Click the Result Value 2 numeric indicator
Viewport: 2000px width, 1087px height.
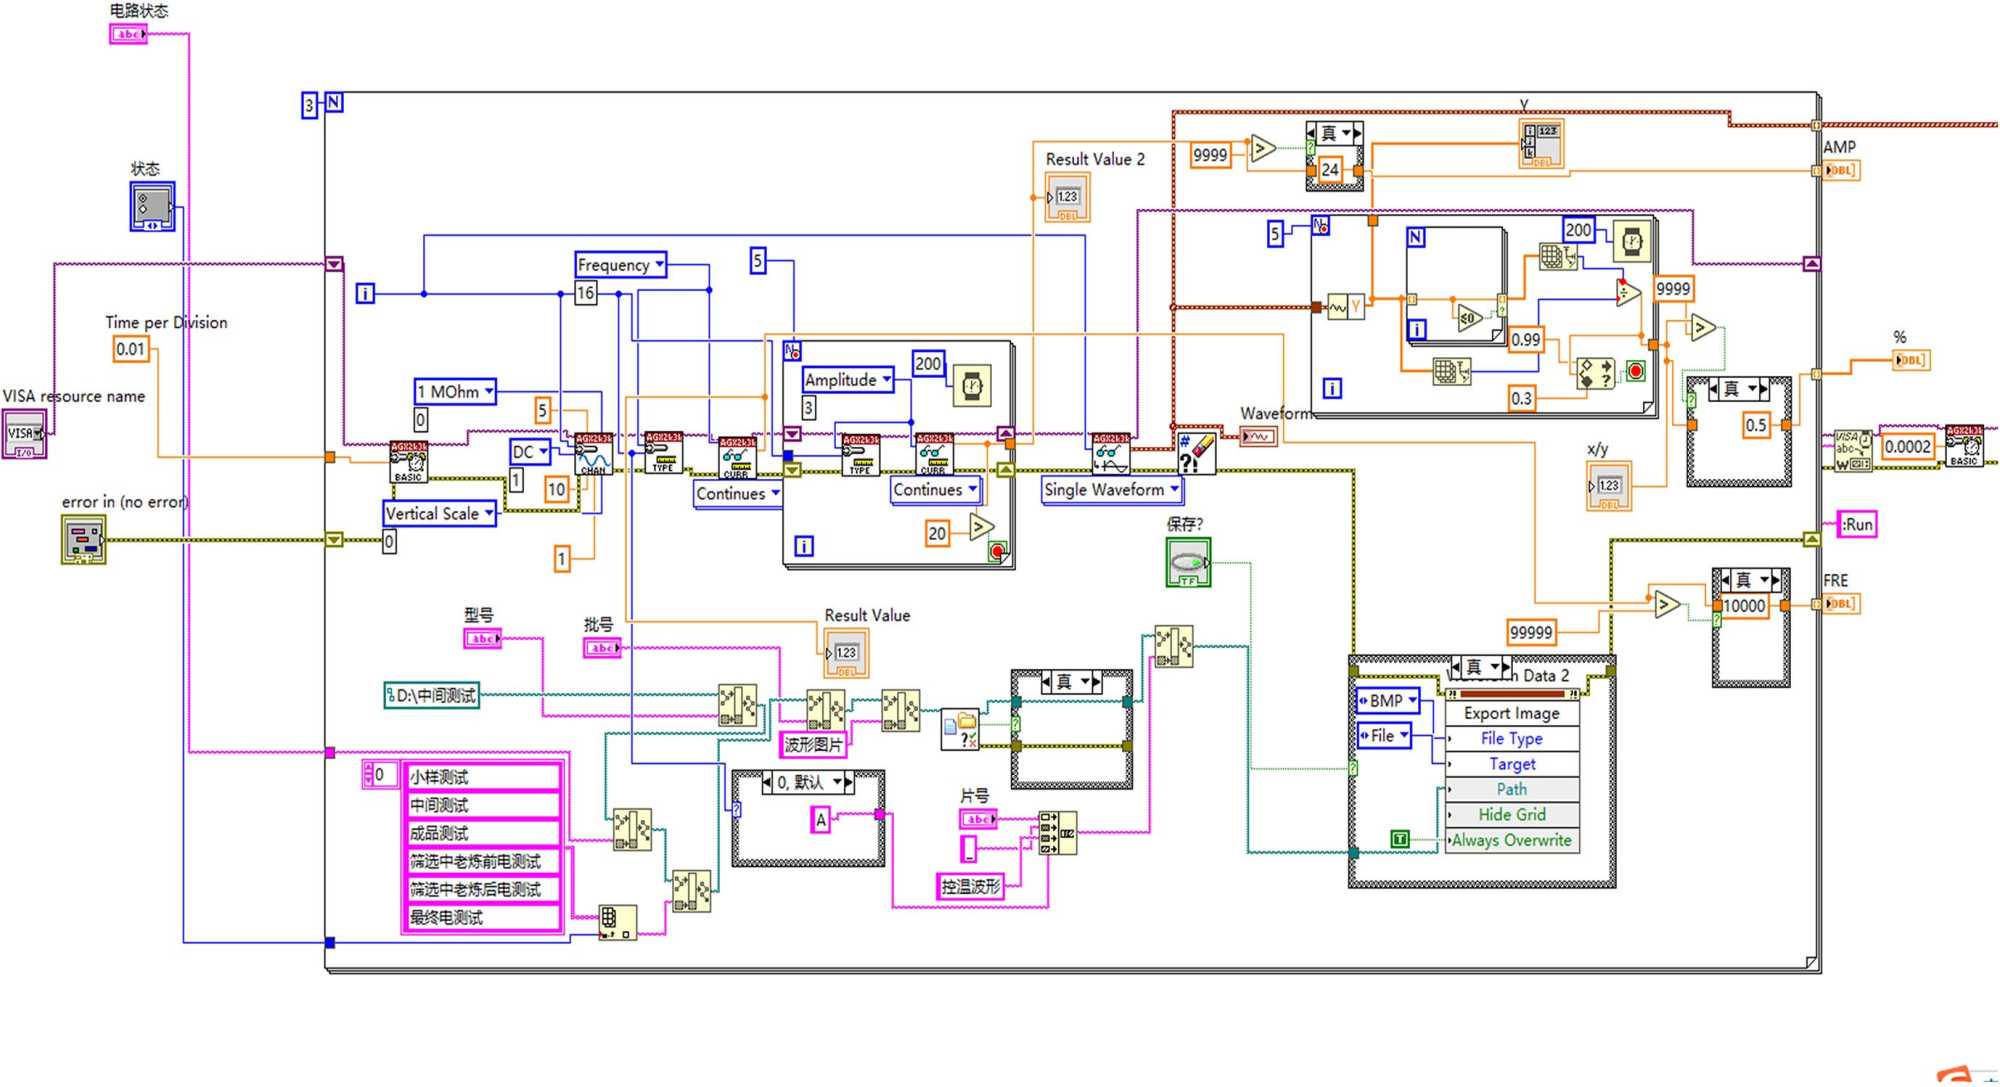(1067, 198)
